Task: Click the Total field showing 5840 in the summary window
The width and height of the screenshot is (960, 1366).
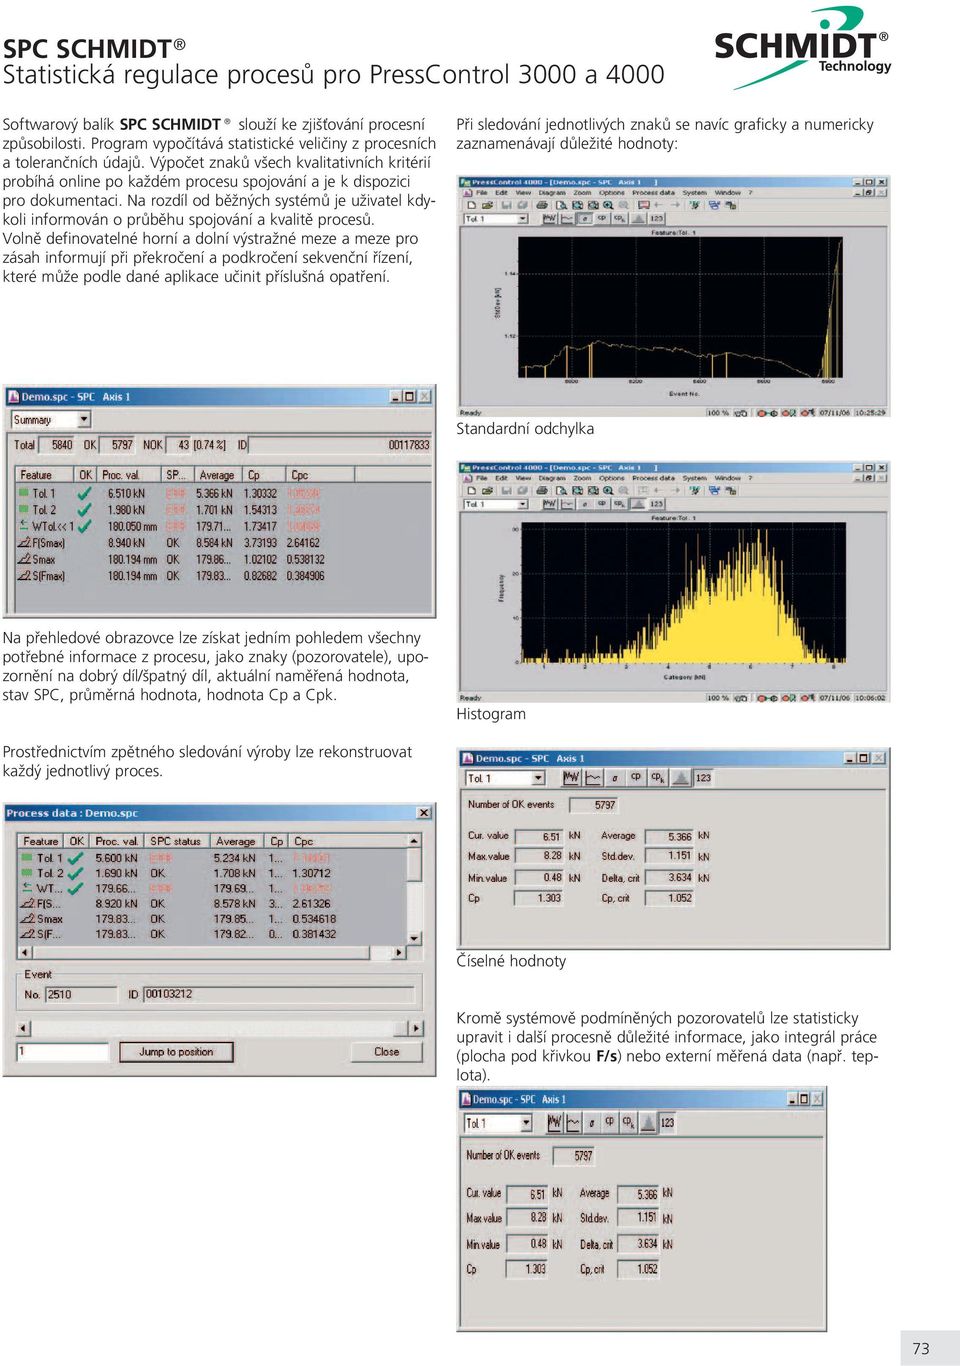Action: (58, 445)
